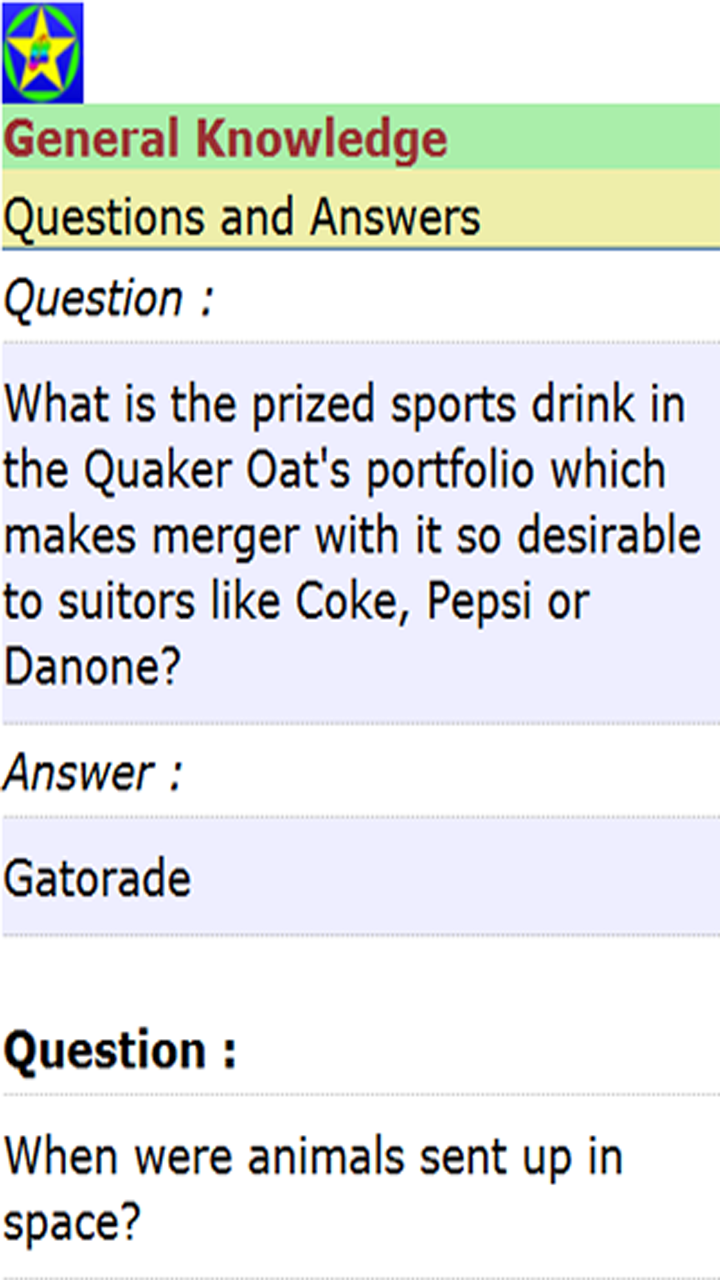Click the italic Answer label

click(x=93, y=773)
